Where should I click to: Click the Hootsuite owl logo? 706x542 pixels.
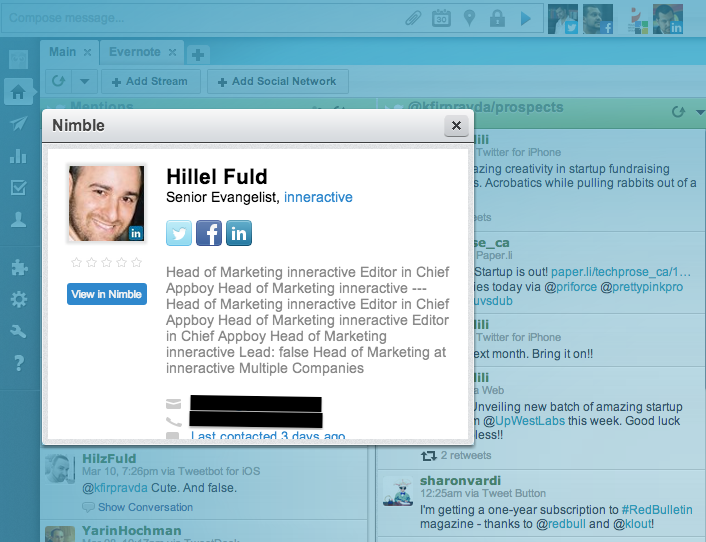18,59
